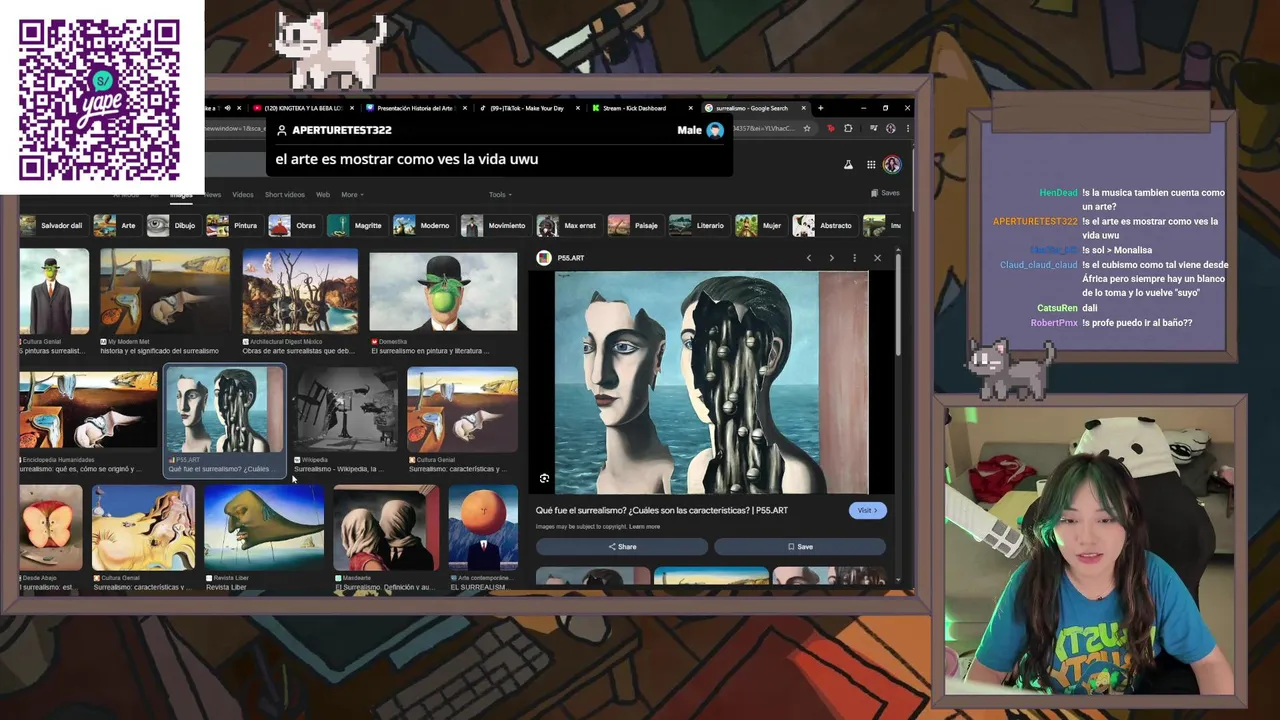Search image with Google Lens icon

pos(544,479)
